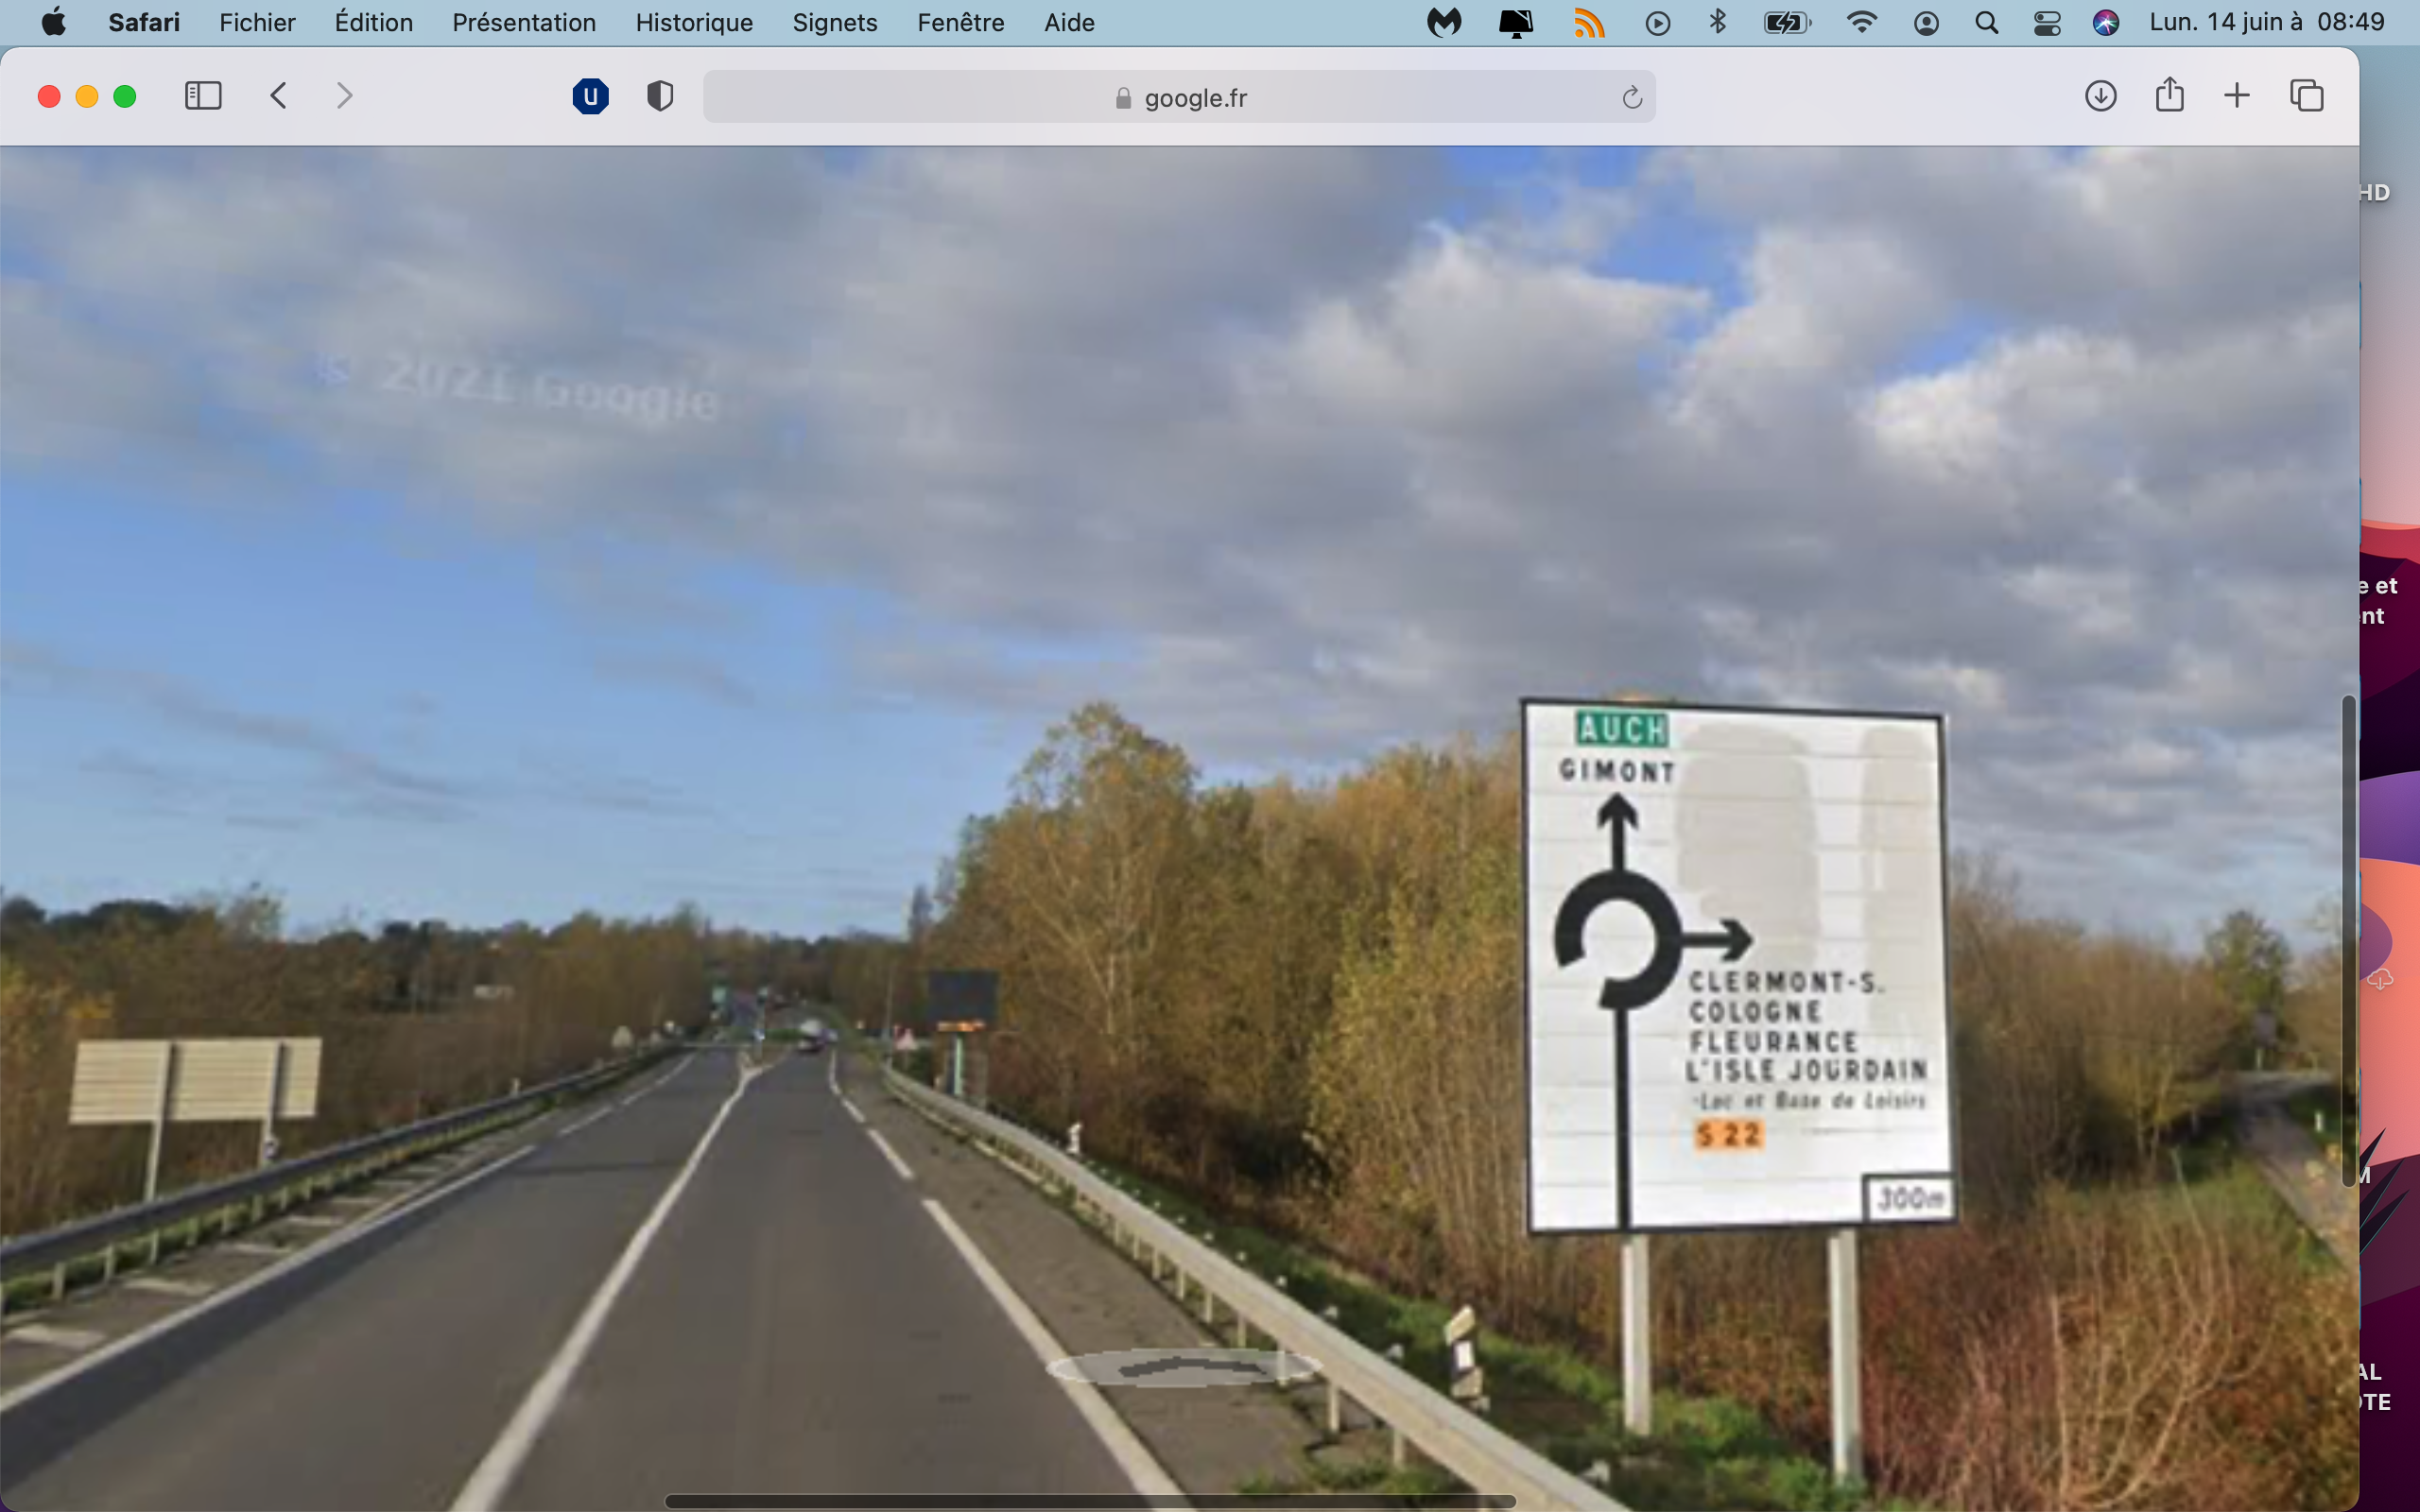
Task: Toggle Bluetooth menu bar icon
Action: pos(1718,22)
